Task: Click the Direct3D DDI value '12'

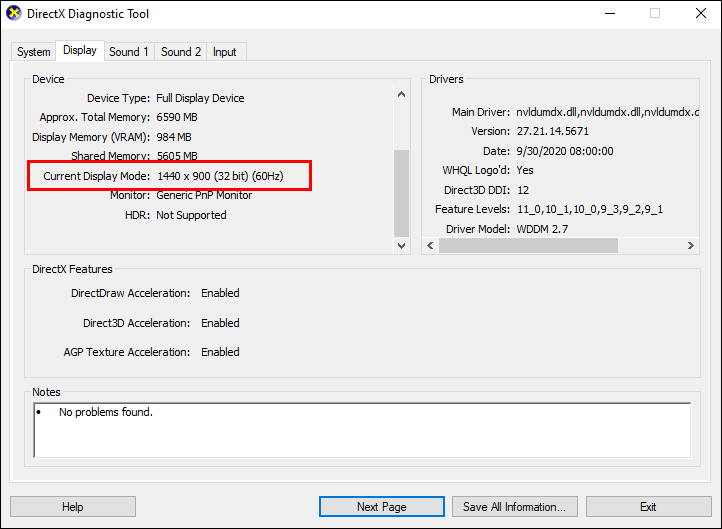Action: pyautogui.click(x=523, y=190)
